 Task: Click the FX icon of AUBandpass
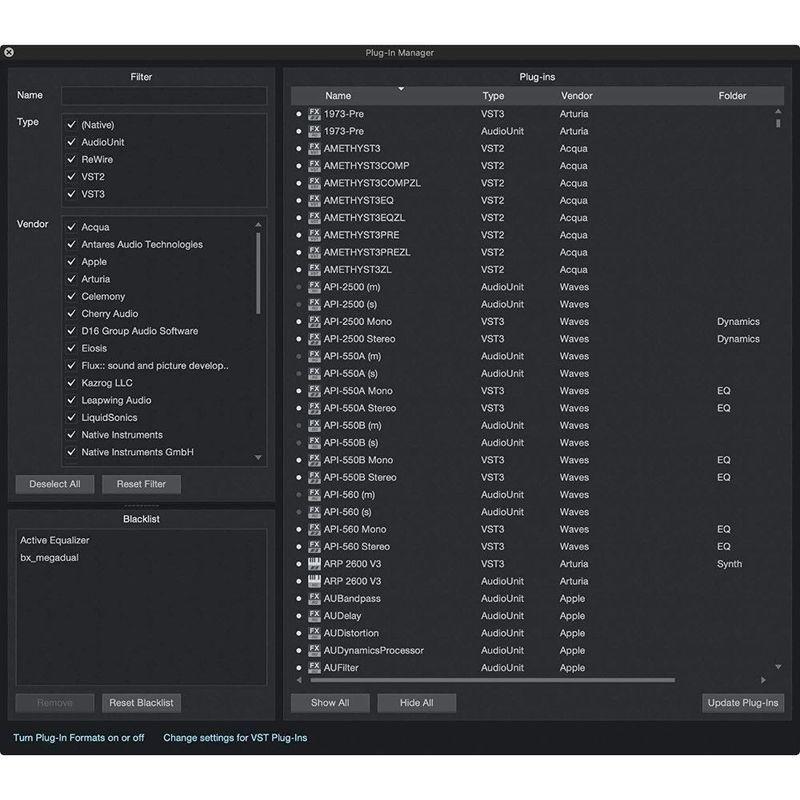(x=314, y=598)
